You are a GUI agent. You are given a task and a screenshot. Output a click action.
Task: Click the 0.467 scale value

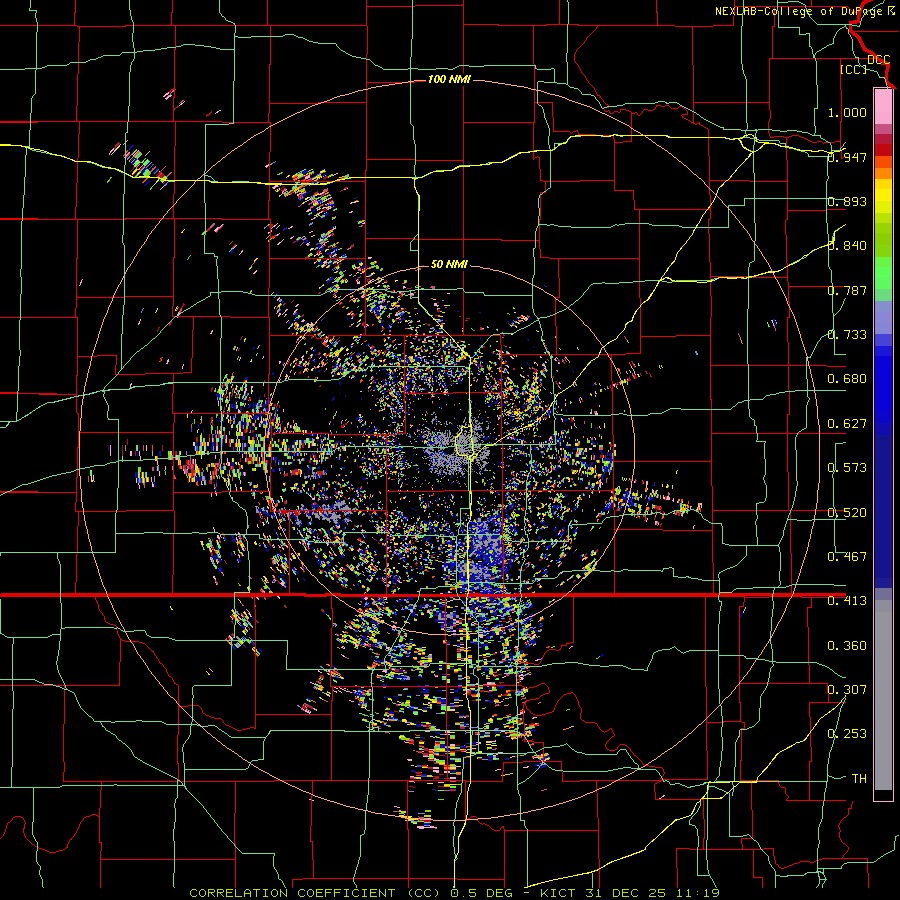tap(847, 557)
